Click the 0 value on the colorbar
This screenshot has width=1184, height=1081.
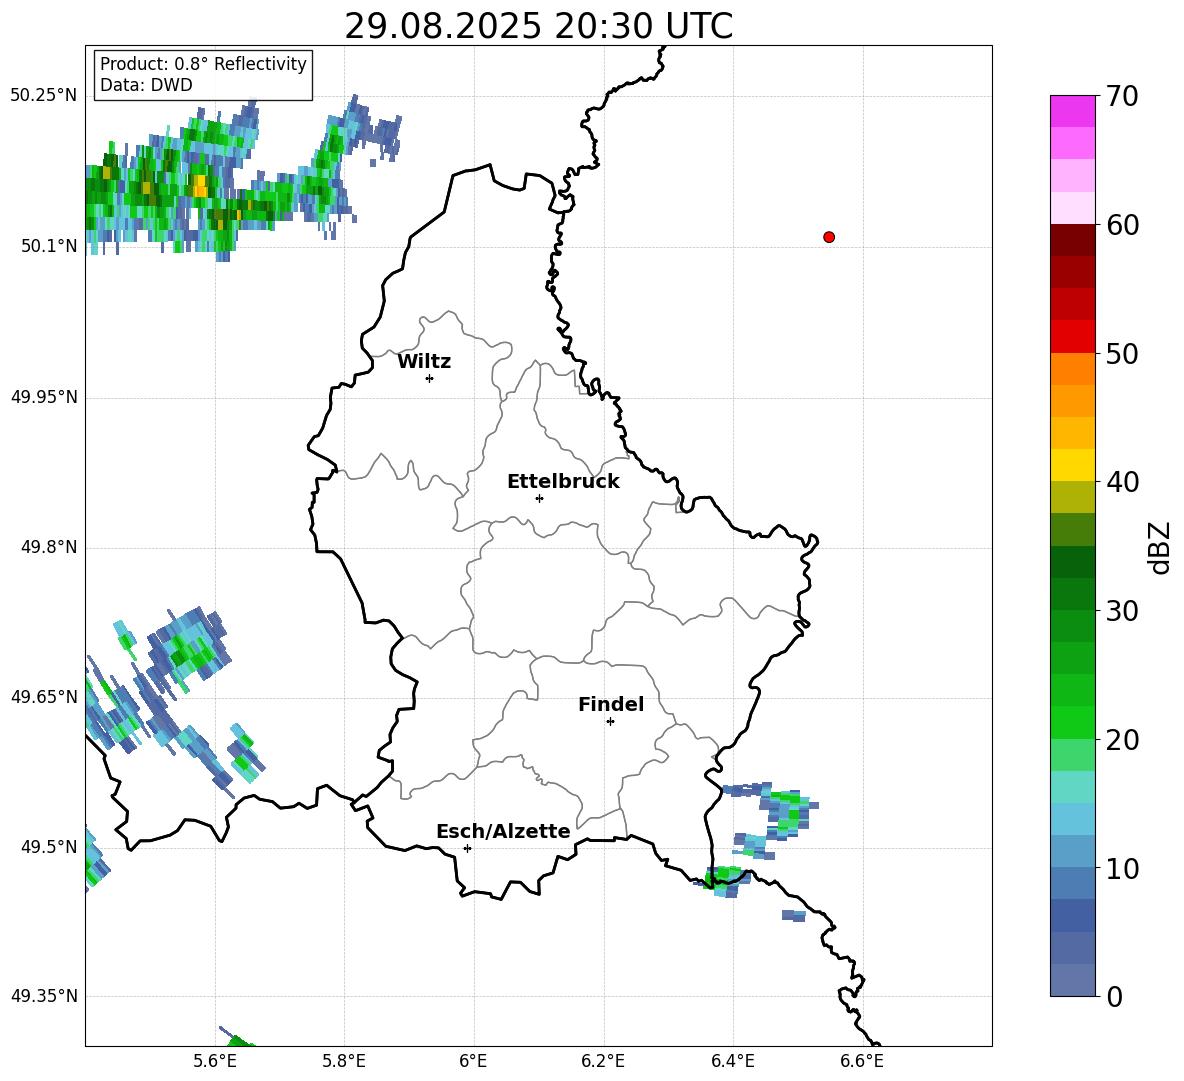point(1114,996)
